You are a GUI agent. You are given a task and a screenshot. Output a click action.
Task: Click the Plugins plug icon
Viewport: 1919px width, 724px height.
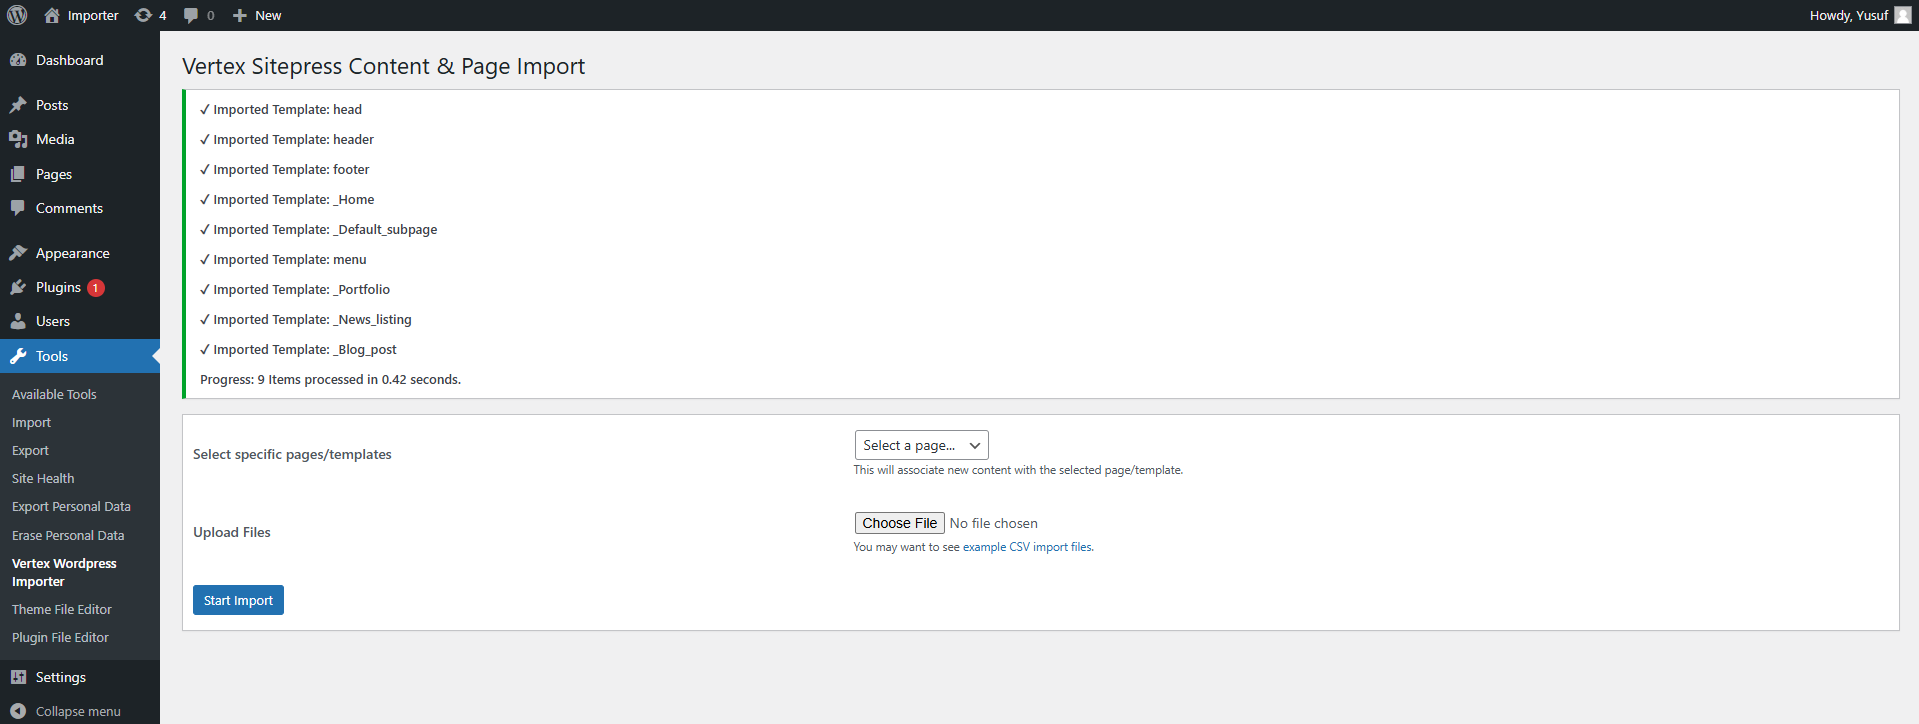pyautogui.click(x=18, y=287)
